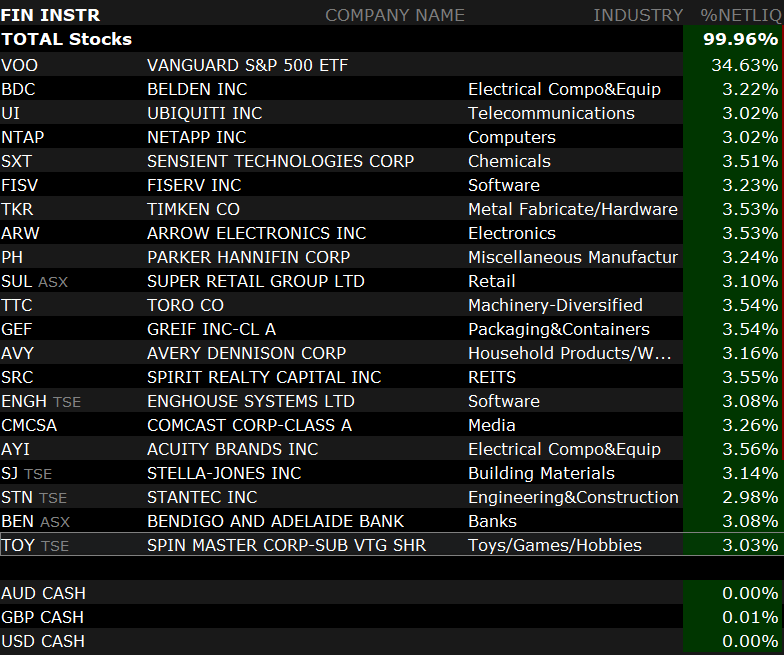The image size is (784, 655).
Task: Select the AYI ticker
Action: coord(16,449)
